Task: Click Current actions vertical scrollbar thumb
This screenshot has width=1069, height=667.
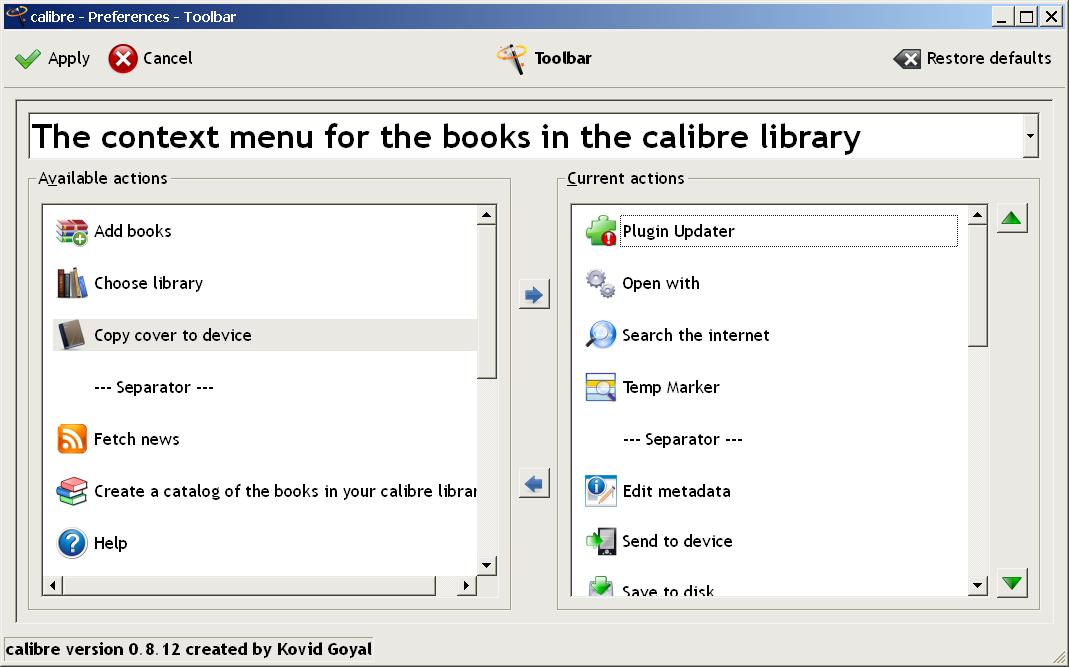Action: 978,286
